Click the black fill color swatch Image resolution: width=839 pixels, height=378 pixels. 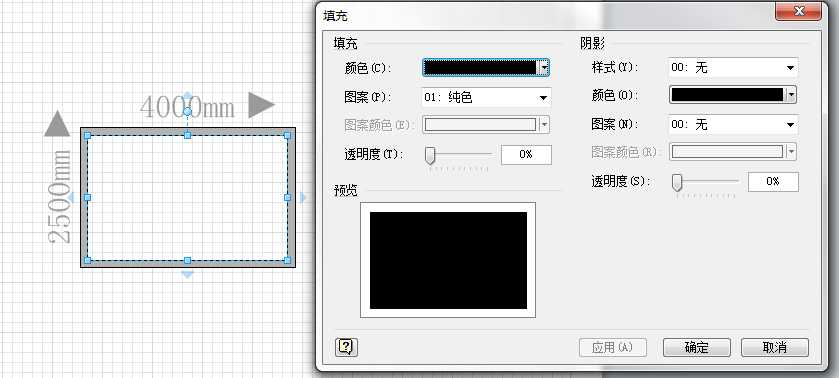480,67
